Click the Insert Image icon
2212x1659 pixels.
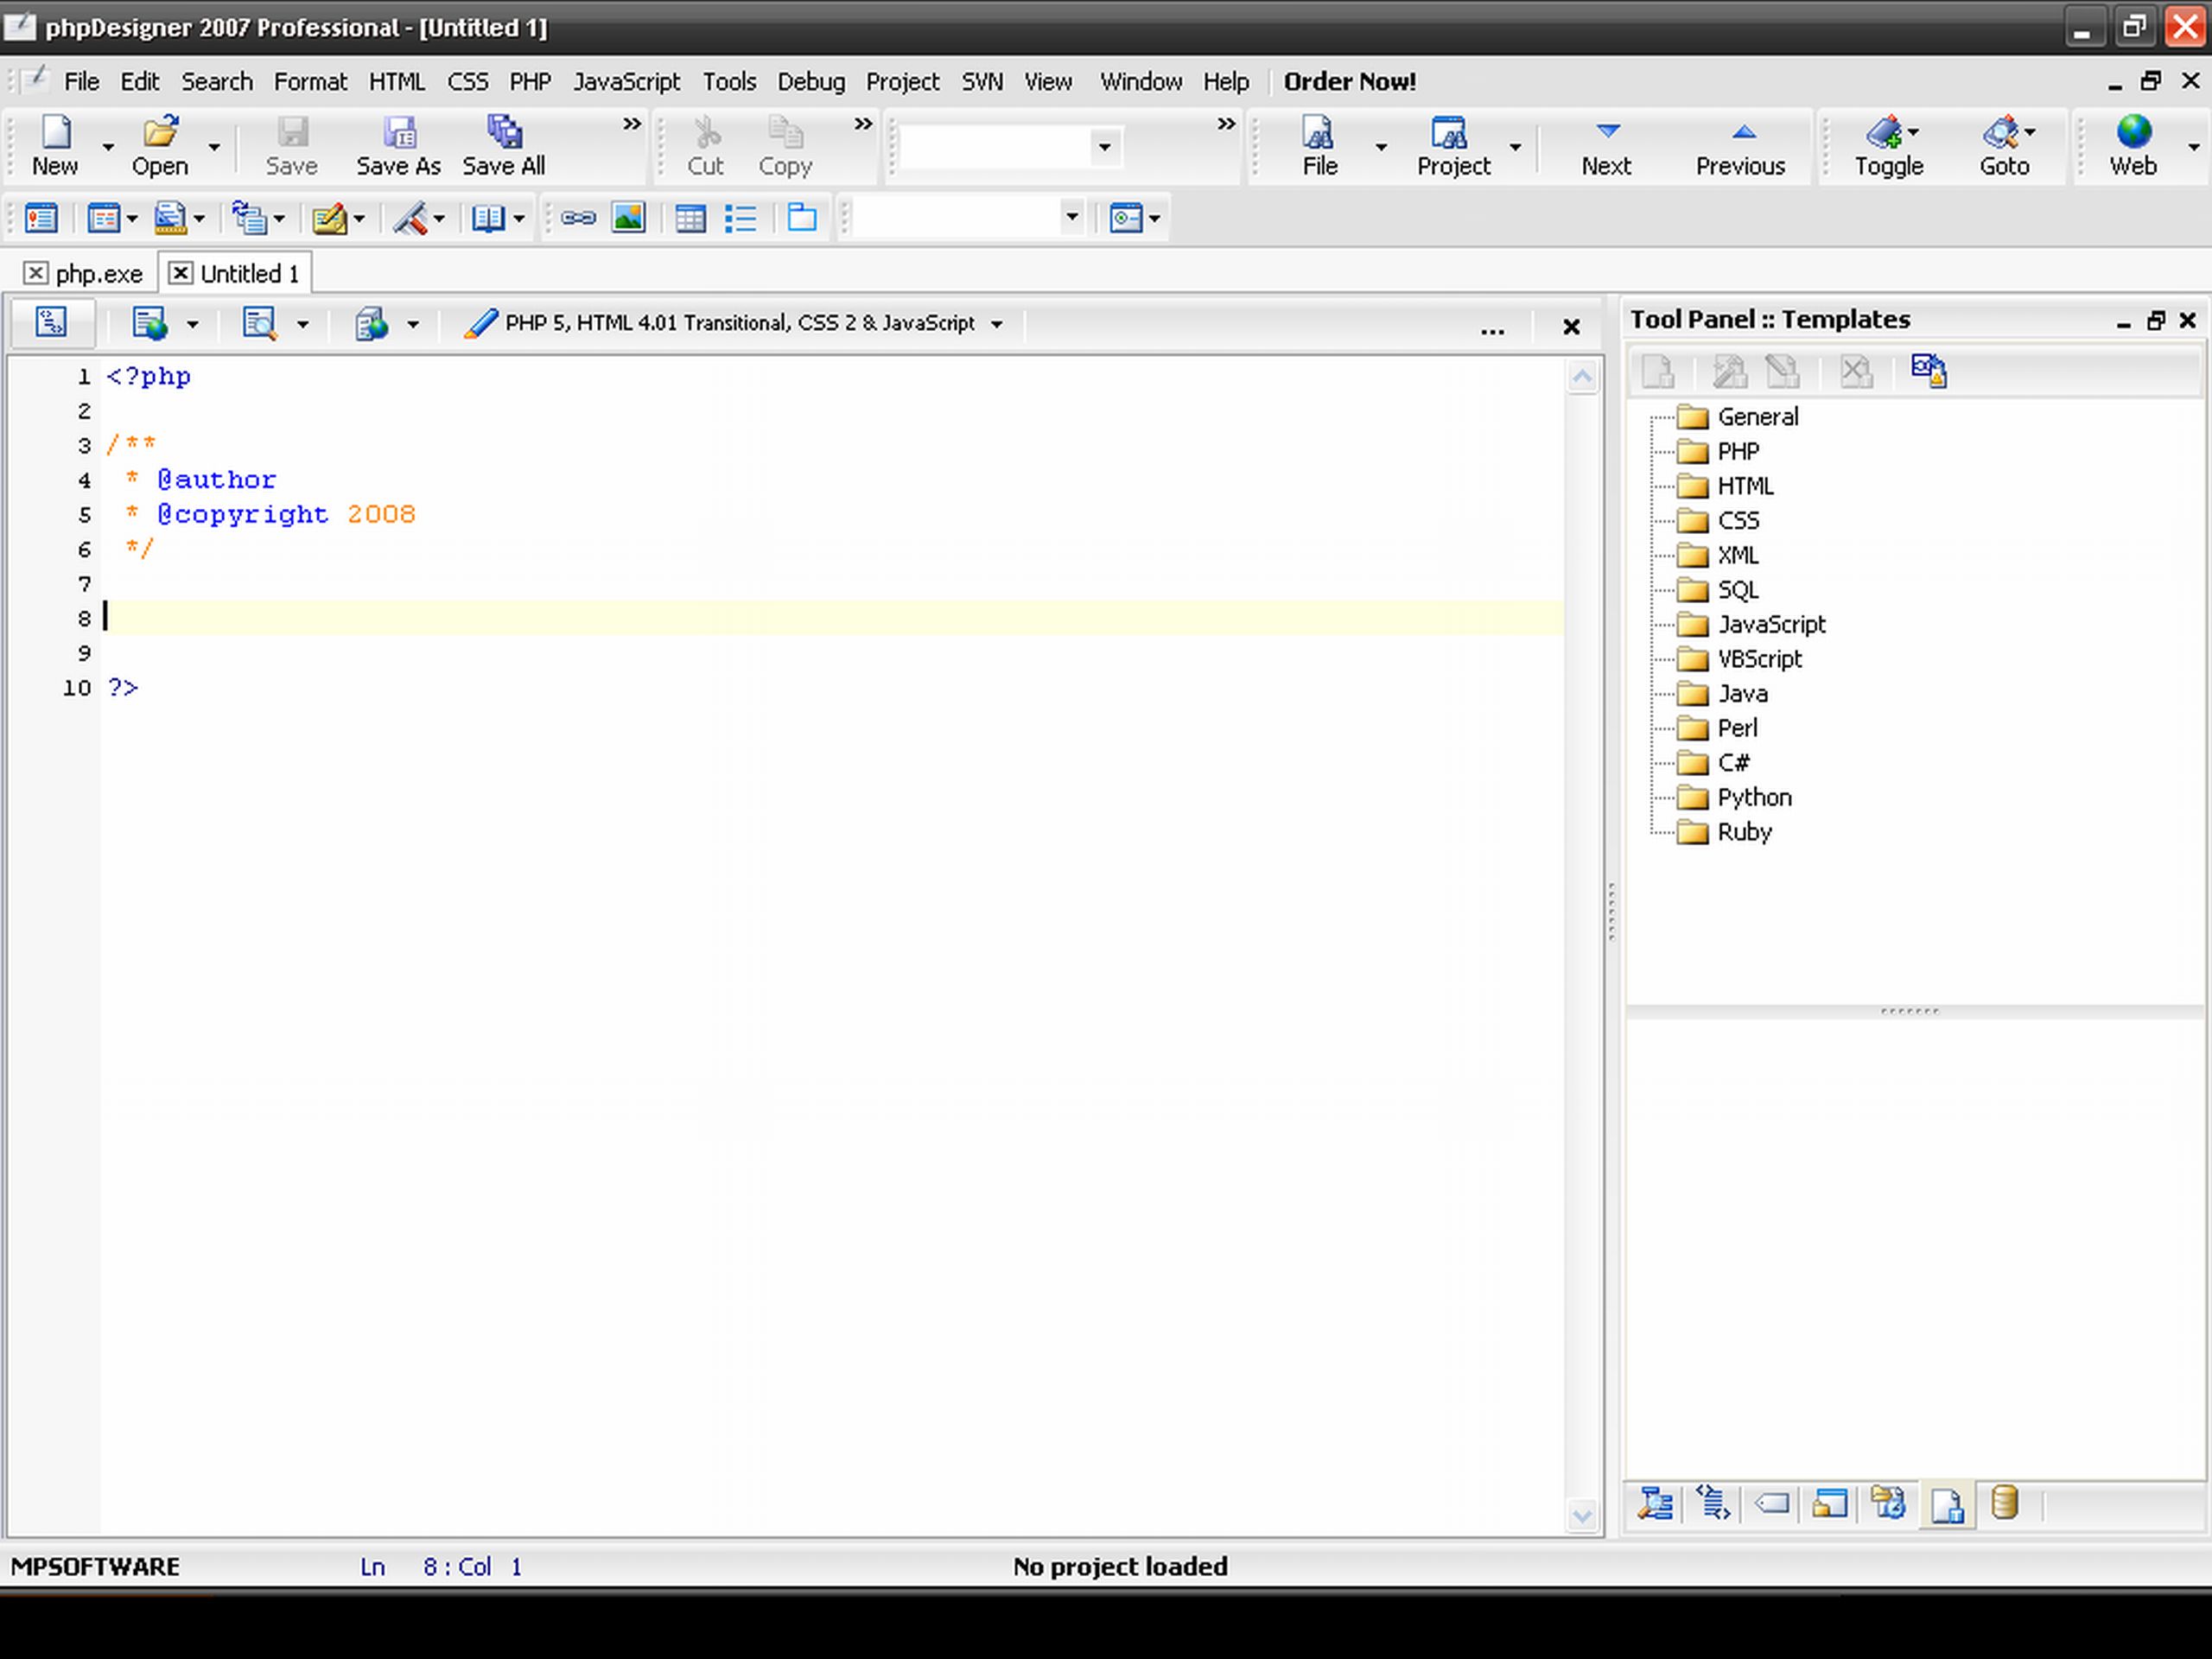628,217
